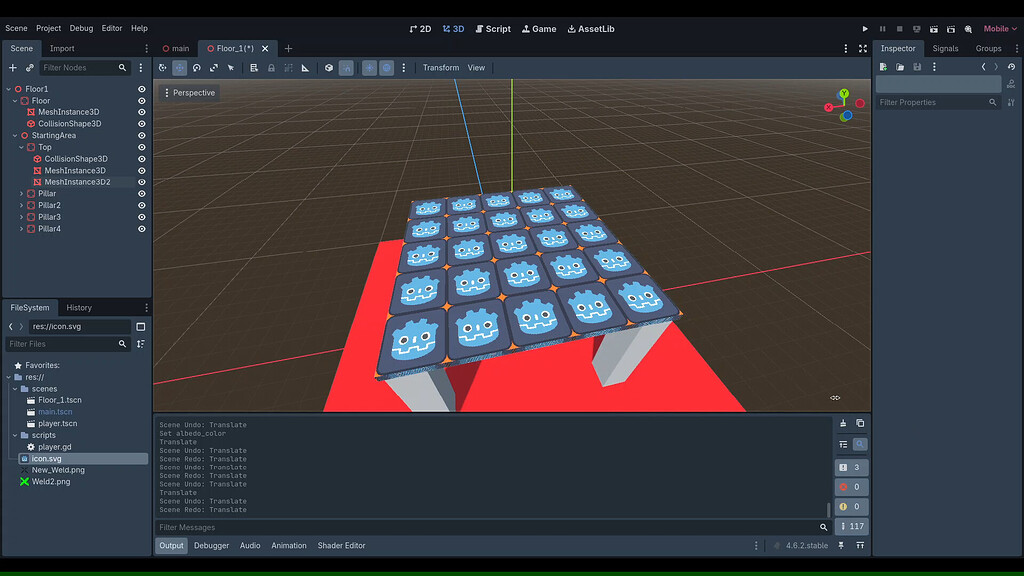Open the list selectable nodes tool
The image size is (1024, 576).
[x=254, y=68]
